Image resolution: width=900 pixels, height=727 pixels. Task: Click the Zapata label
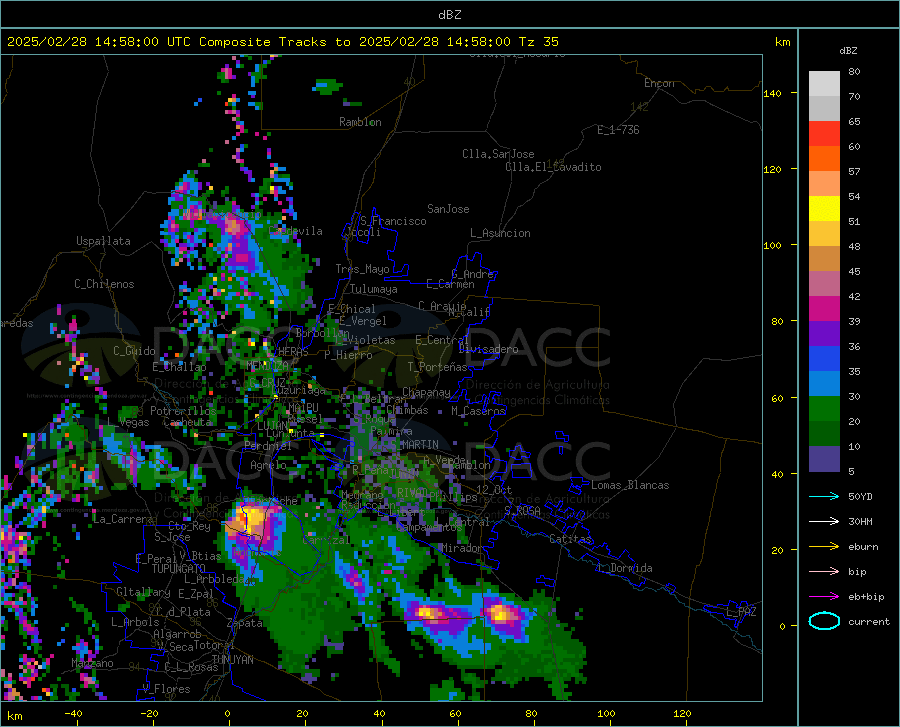tap(245, 623)
